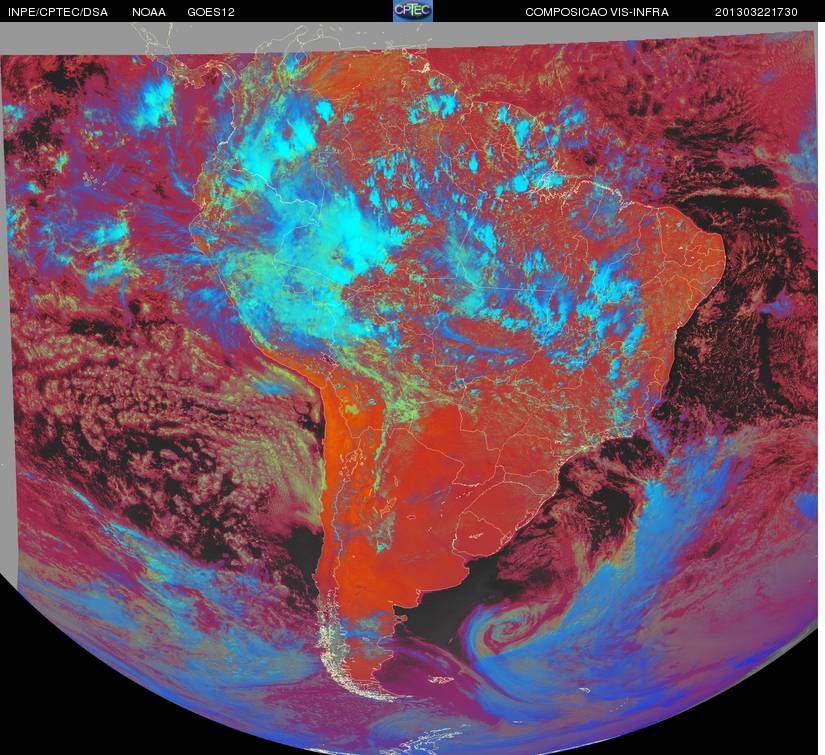Click the 'GOES12' satellite label
Screen dimensions: 825x755
tap(211, 12)
